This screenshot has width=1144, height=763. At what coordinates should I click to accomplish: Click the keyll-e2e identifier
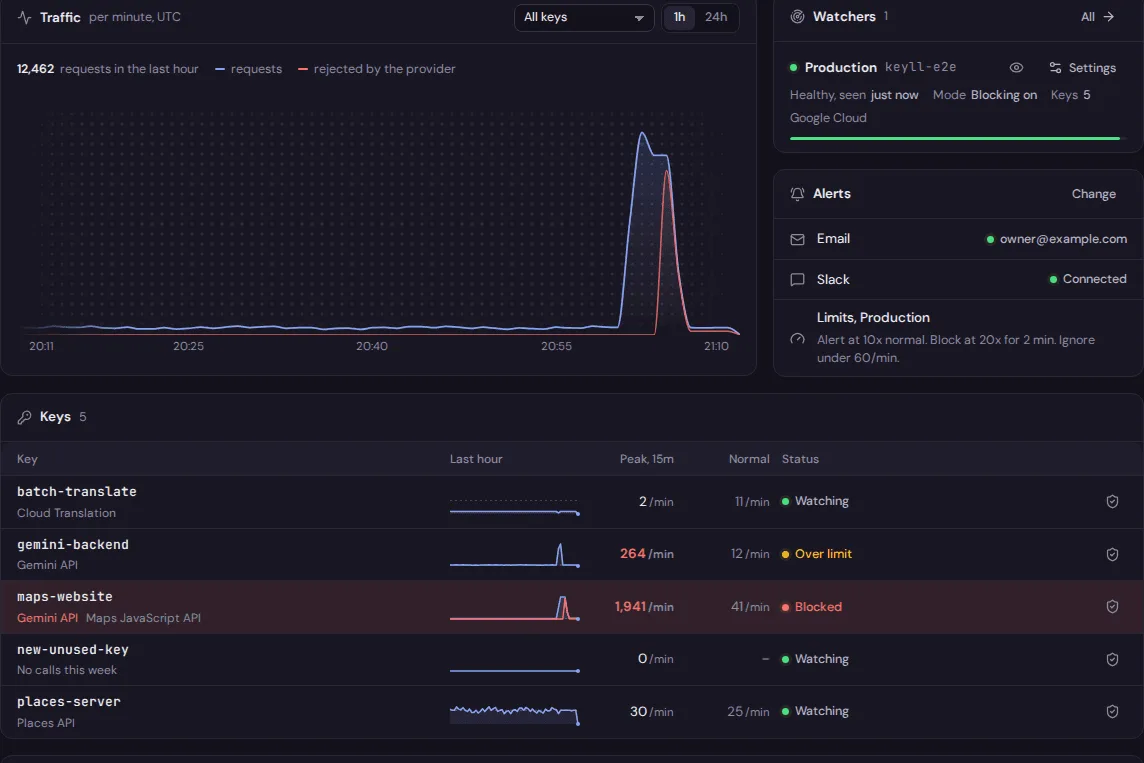[921, 67]
